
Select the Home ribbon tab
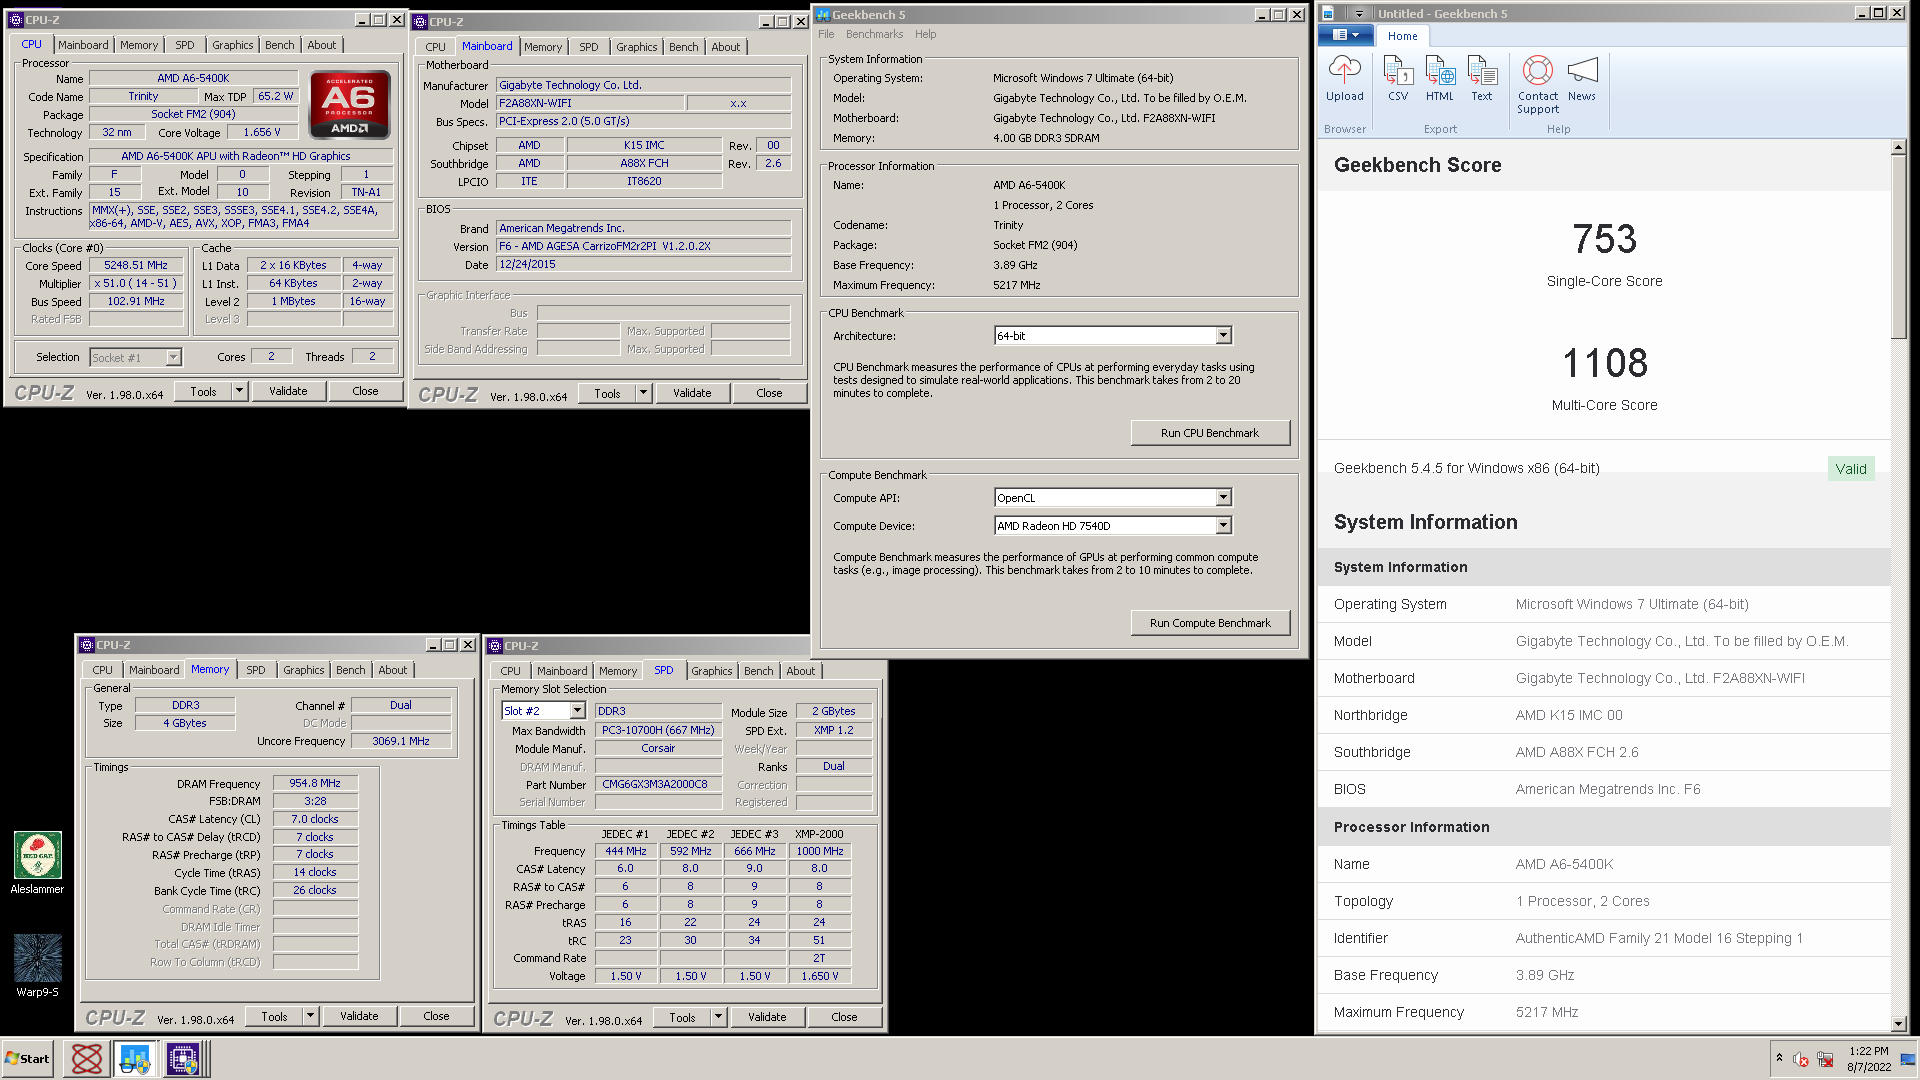1402,36
